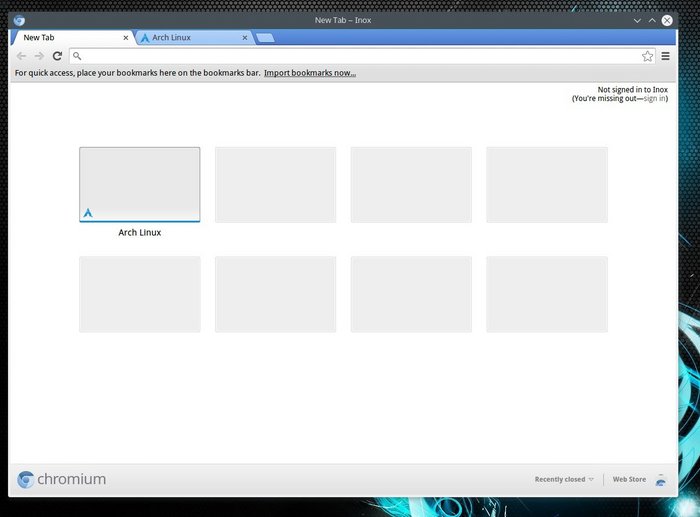Open the Arch Linux most-visited thumbnail

[x=140, y=184]
